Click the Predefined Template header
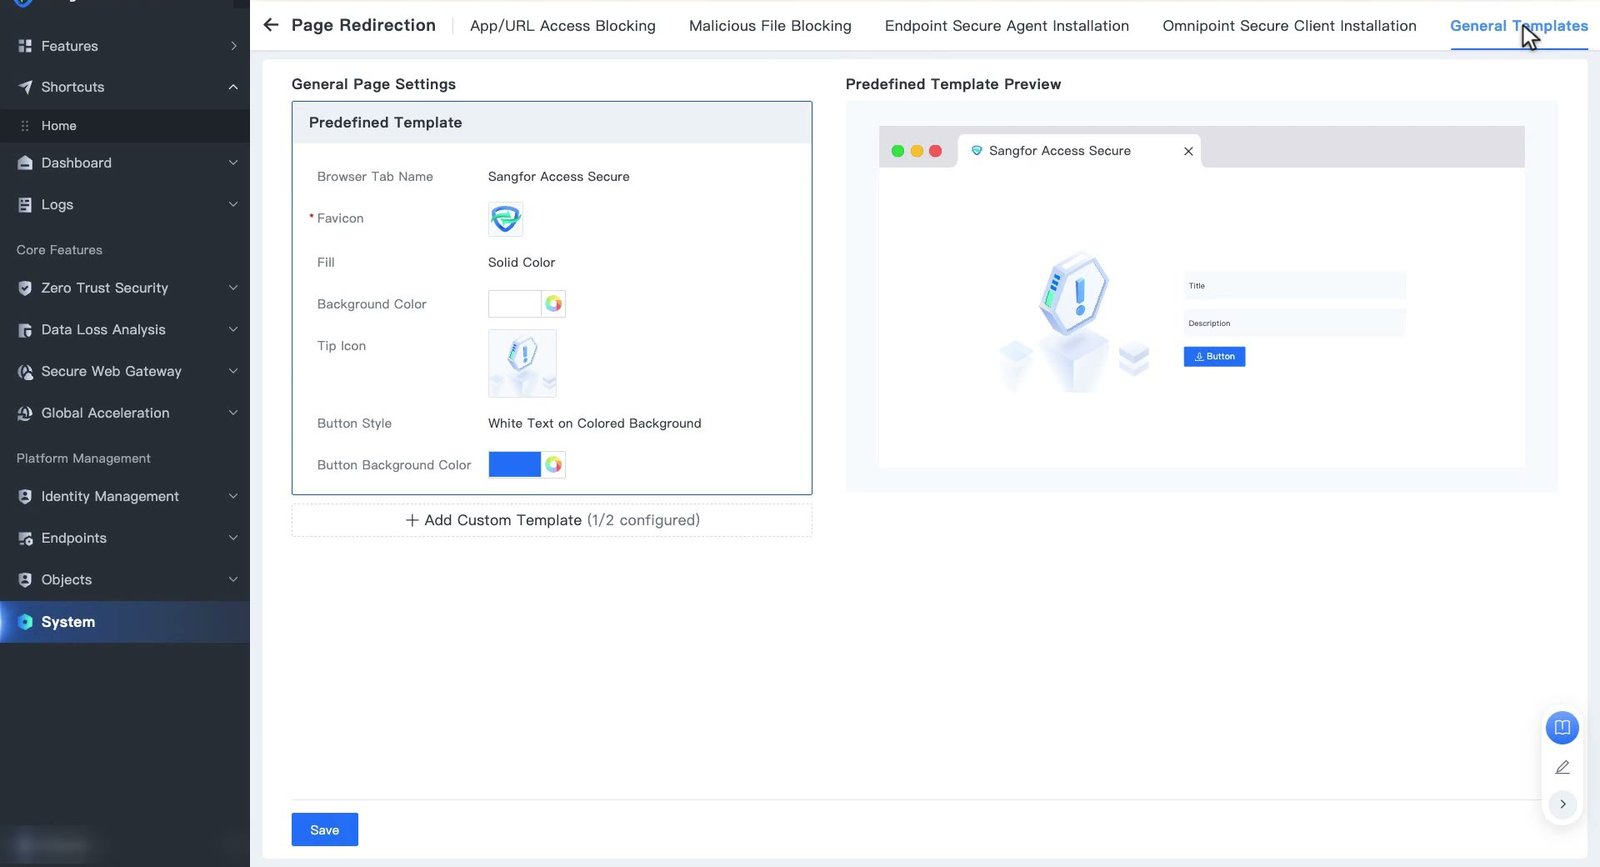The image size is (1600, 867). tap(552, 123)
